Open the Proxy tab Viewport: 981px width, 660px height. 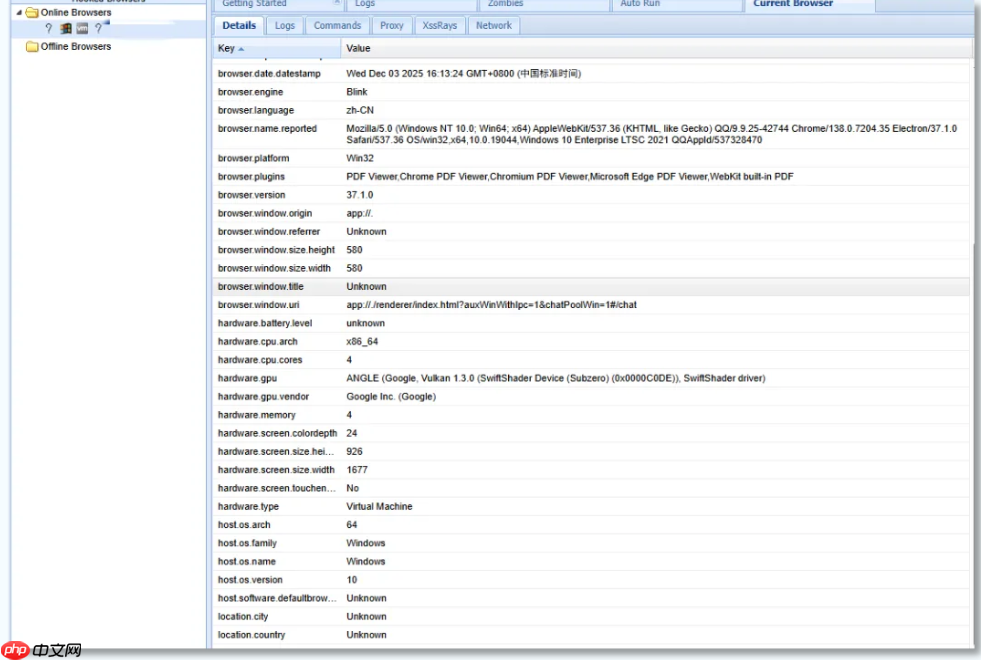[x=392, y=26]
